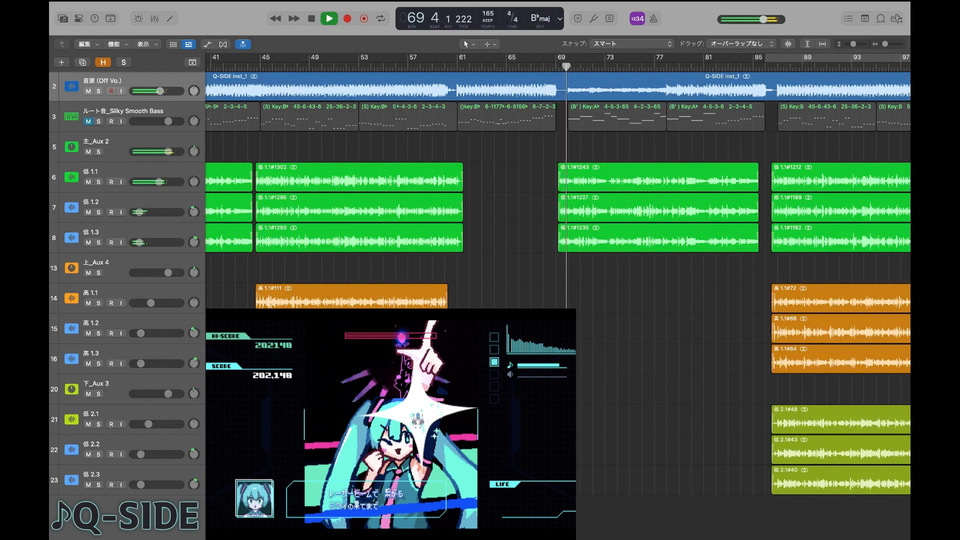The width and height of the screenshot is (960, 540).
Task: Open the 表示 menu dropdown
Action: [147, 44]
